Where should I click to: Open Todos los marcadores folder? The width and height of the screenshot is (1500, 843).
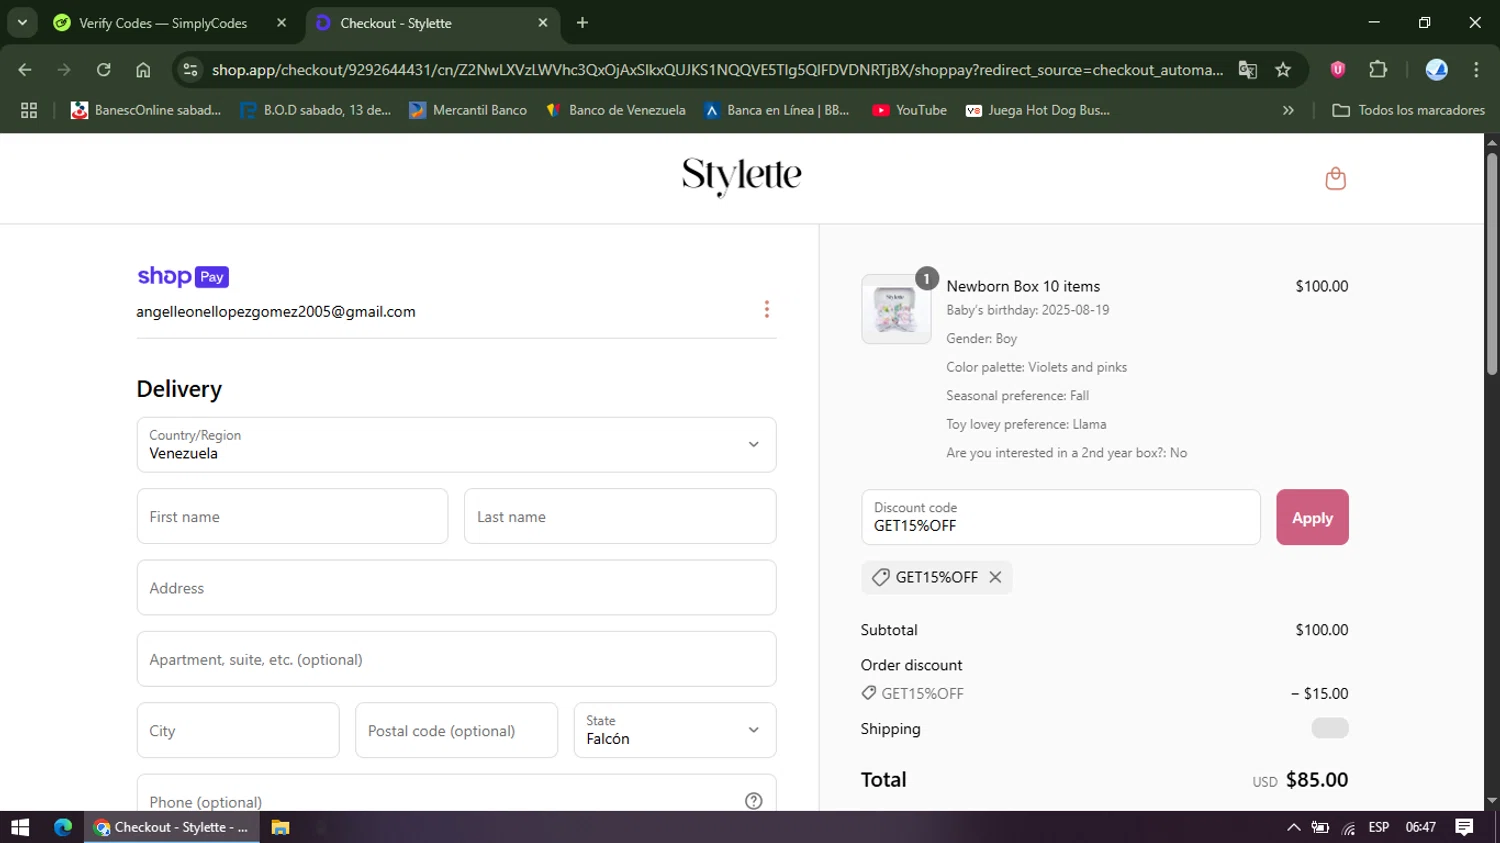tap(1408, 110)
